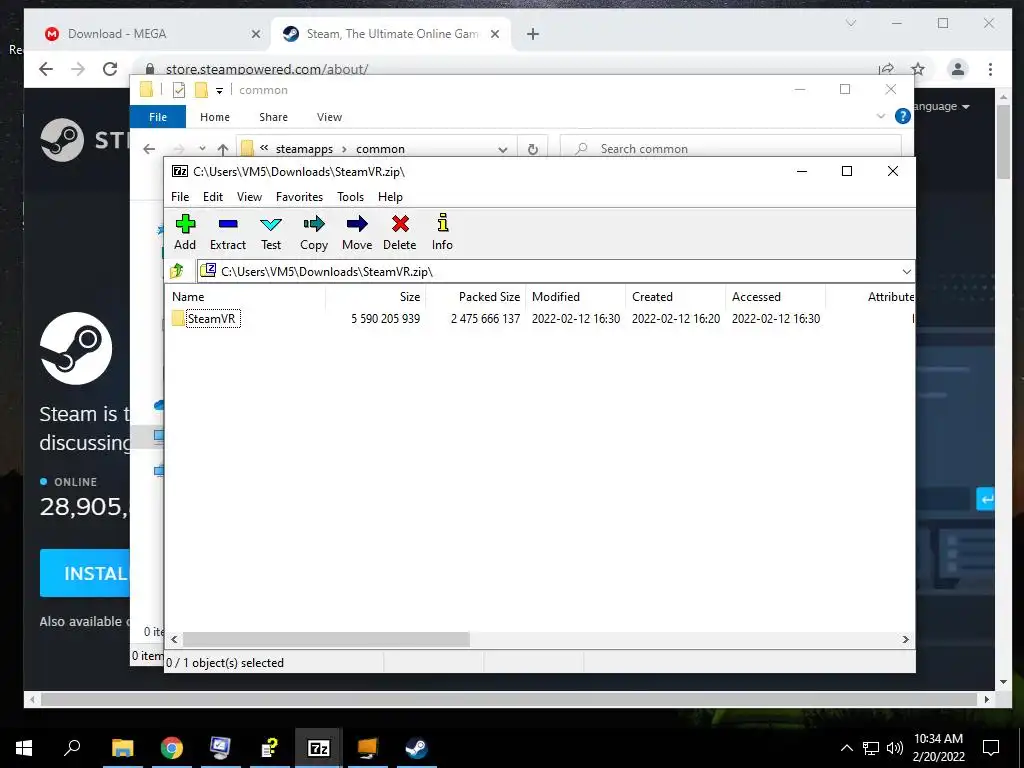Viewport: 1024px width, 768px height.
Task: Click the Extract icon in 7-Zip
Action: point(228,232)
